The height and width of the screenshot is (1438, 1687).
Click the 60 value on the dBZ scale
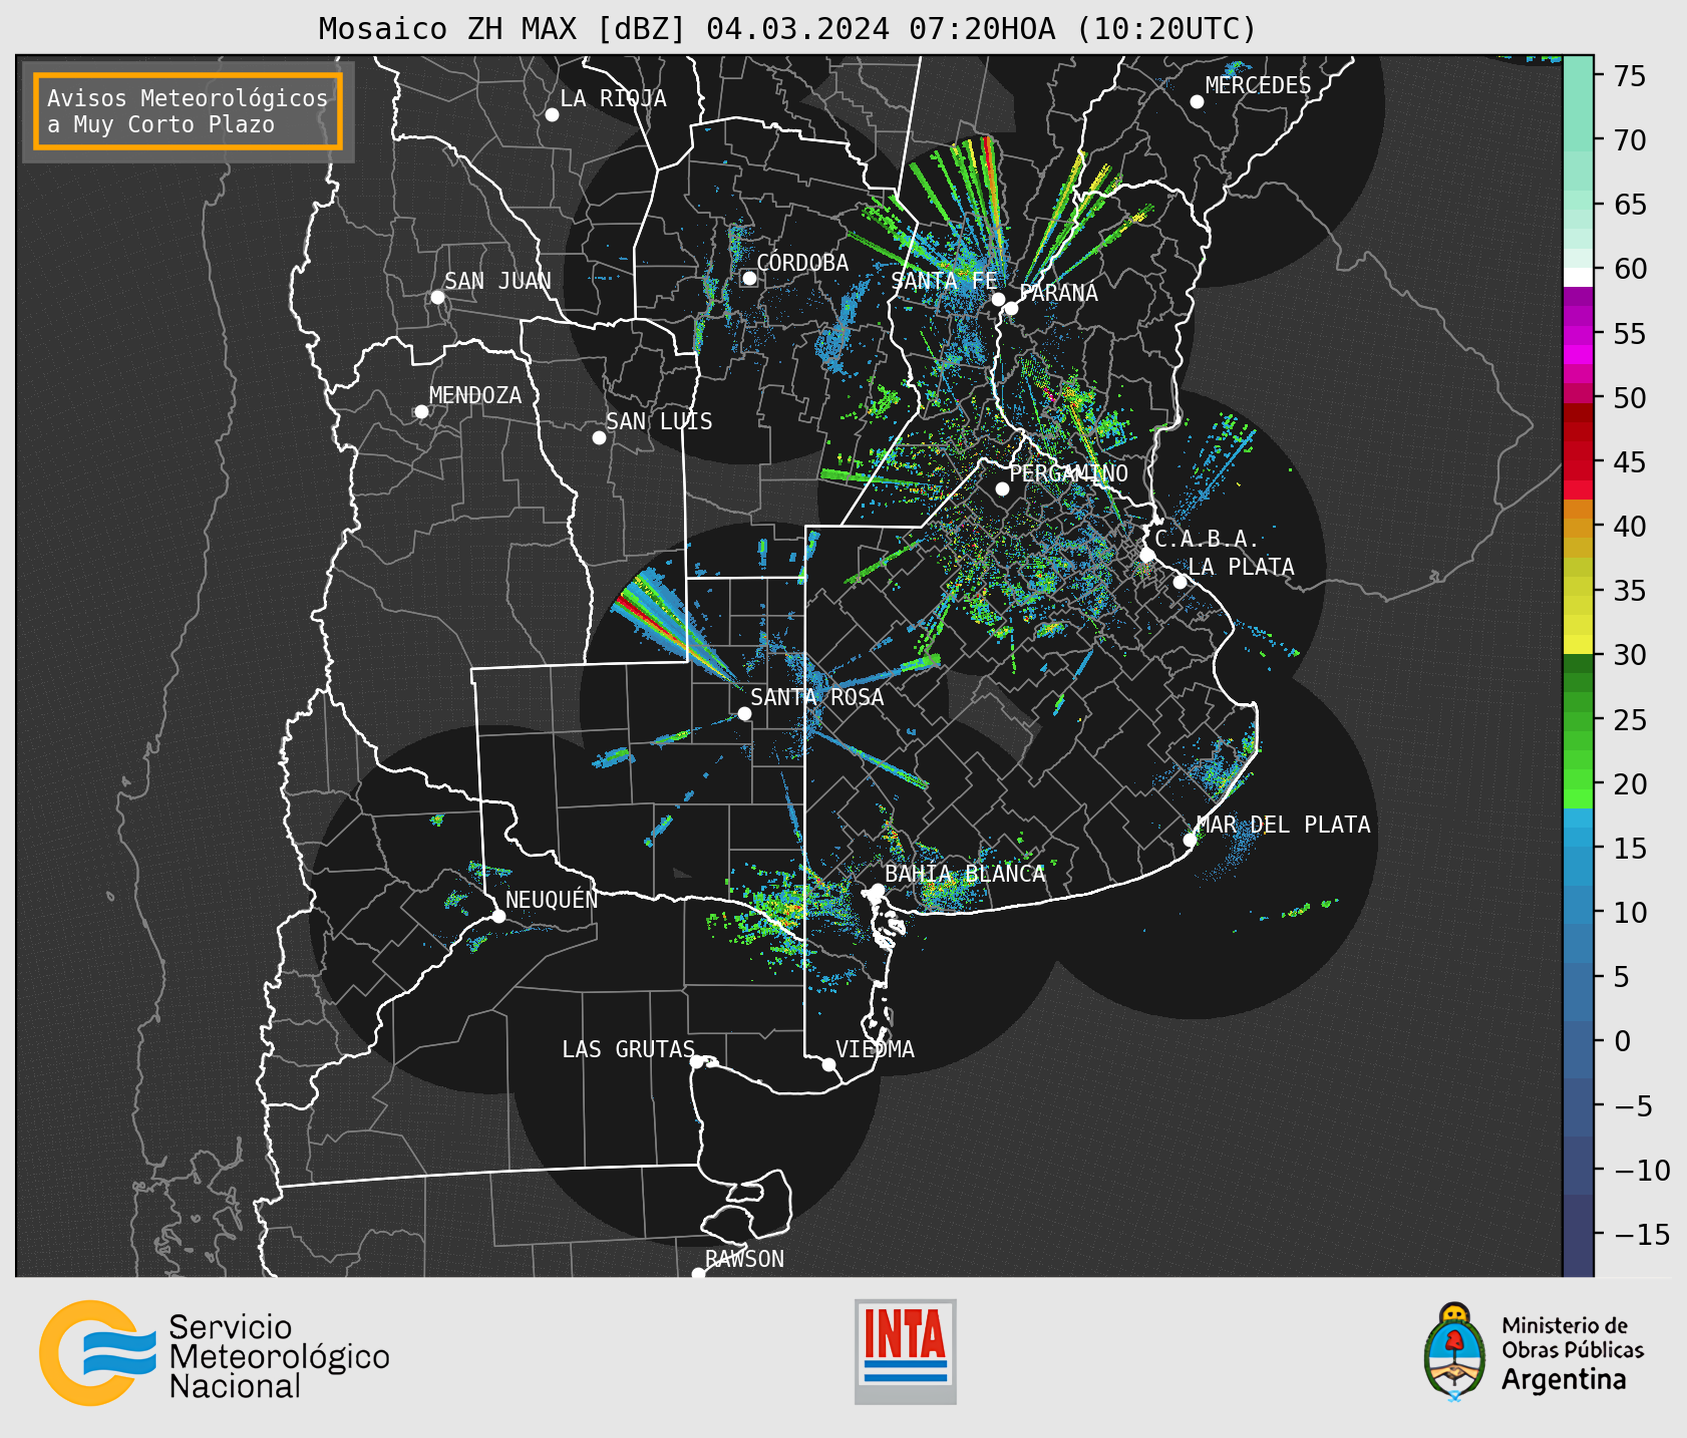[x=1628, y=269]
